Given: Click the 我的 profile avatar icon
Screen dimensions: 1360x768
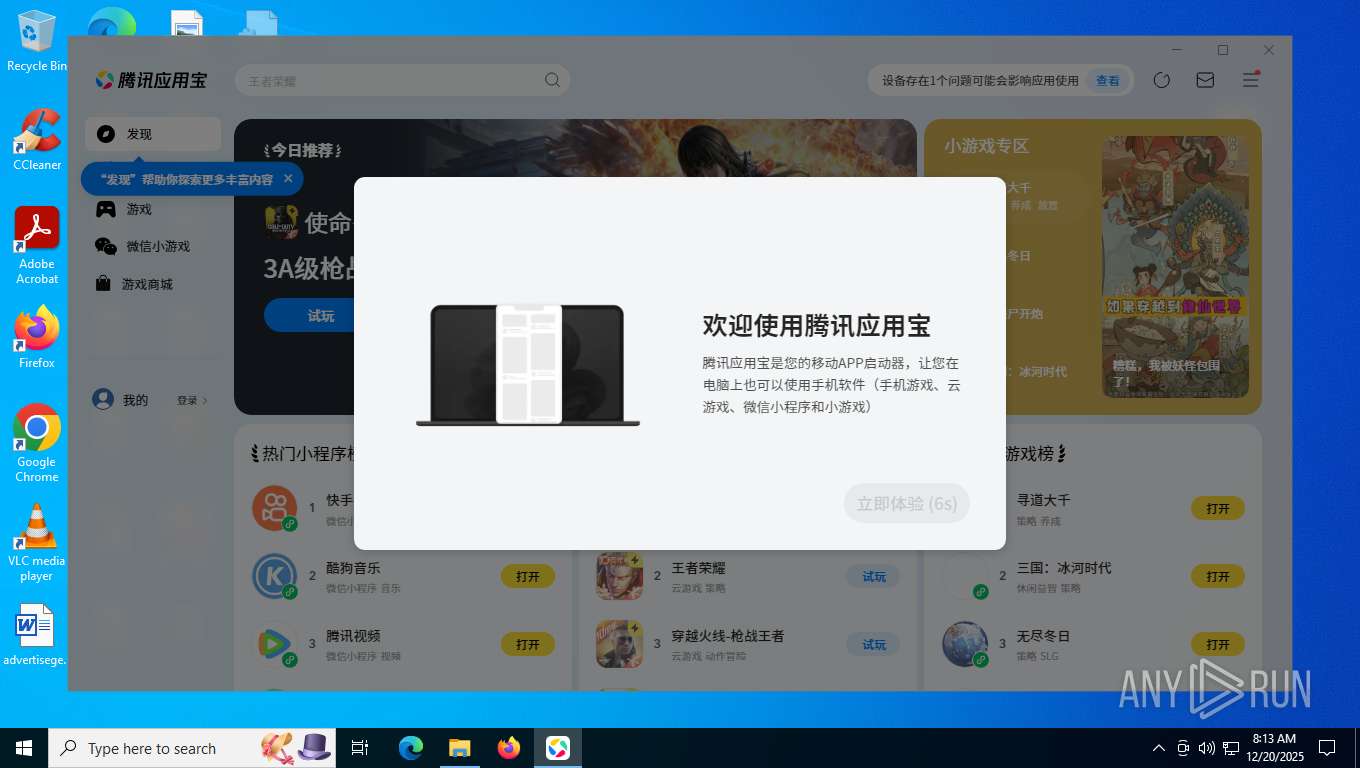Looking at the screenshot, I should coord(103,399).
